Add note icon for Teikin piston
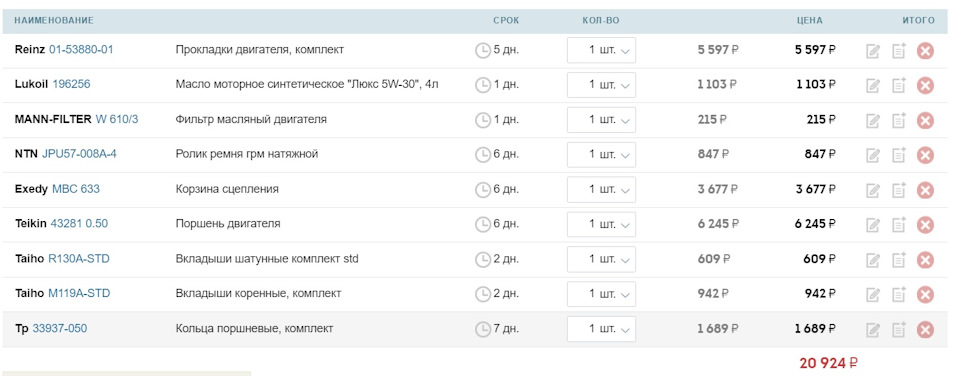 point(898,225)
